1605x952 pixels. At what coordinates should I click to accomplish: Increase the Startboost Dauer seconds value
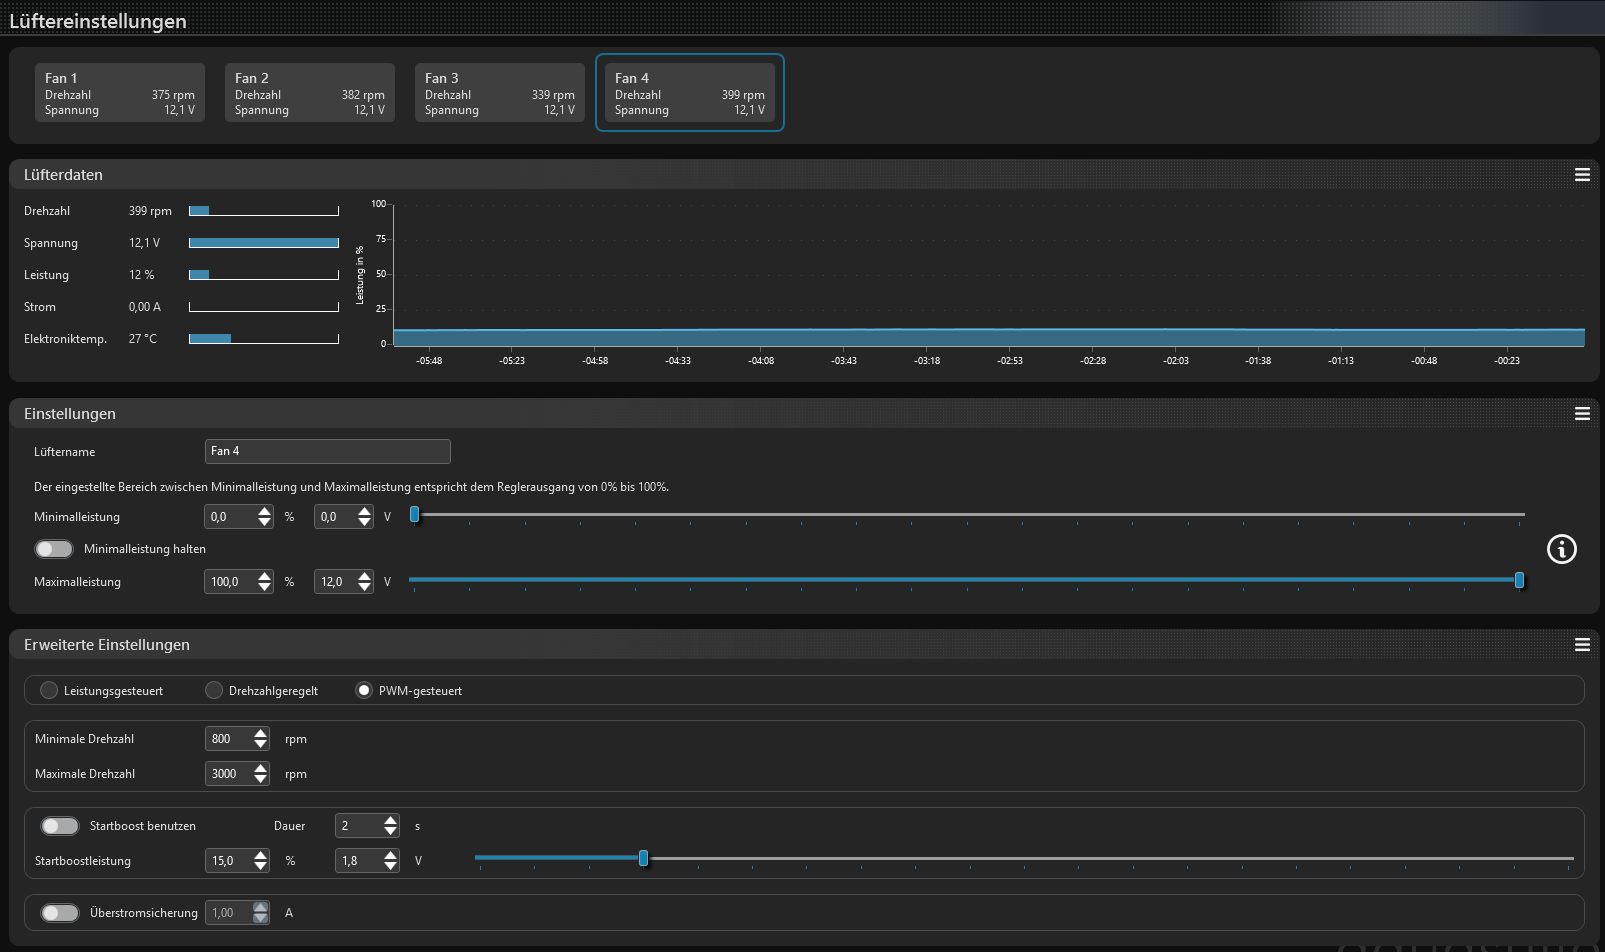pyautogui.click(x=390, y=820)
